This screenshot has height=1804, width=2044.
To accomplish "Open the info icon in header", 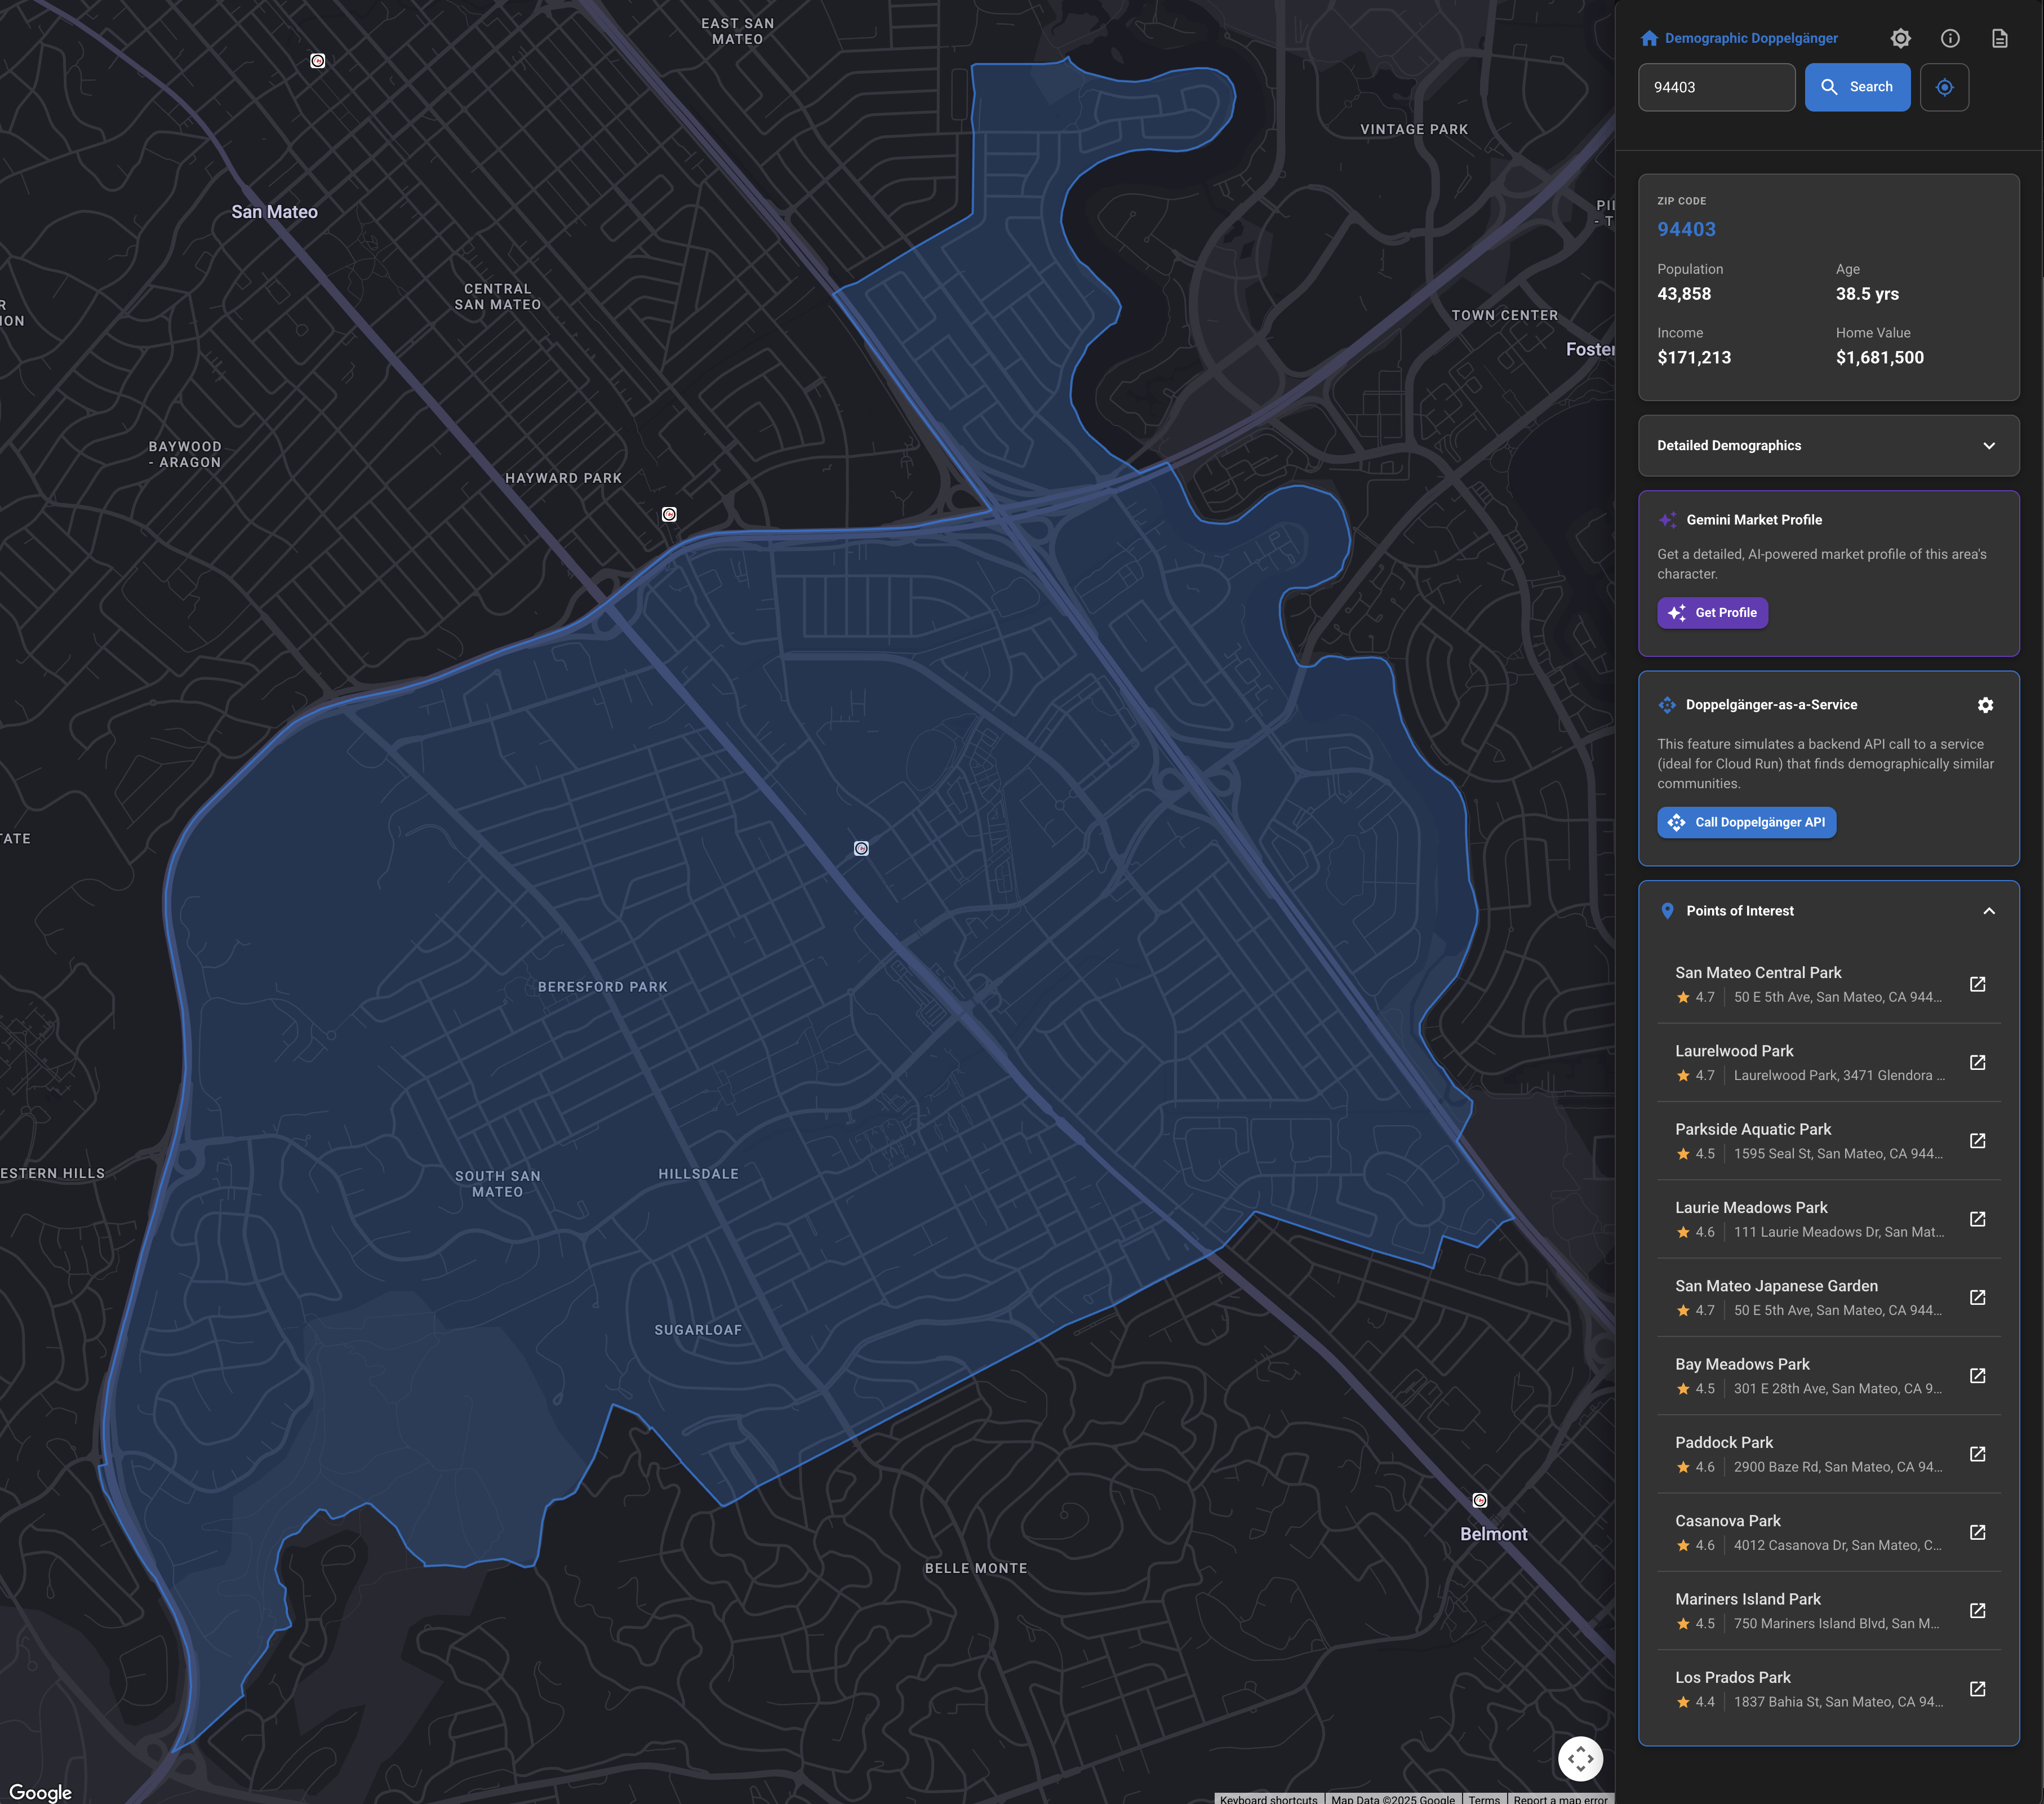I will [x=1949, y=38].
